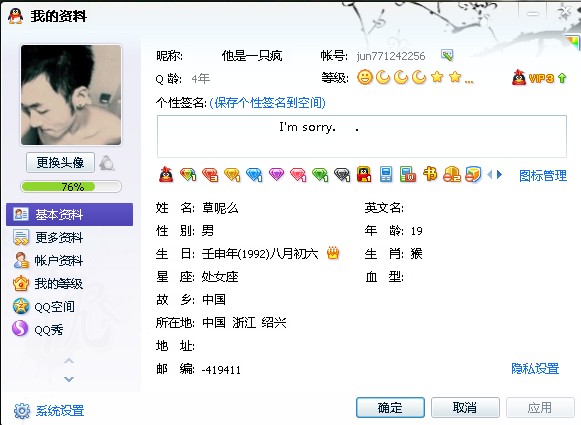Click the yellow diamond service icon

pyautogui.click(x=232, y=175)
